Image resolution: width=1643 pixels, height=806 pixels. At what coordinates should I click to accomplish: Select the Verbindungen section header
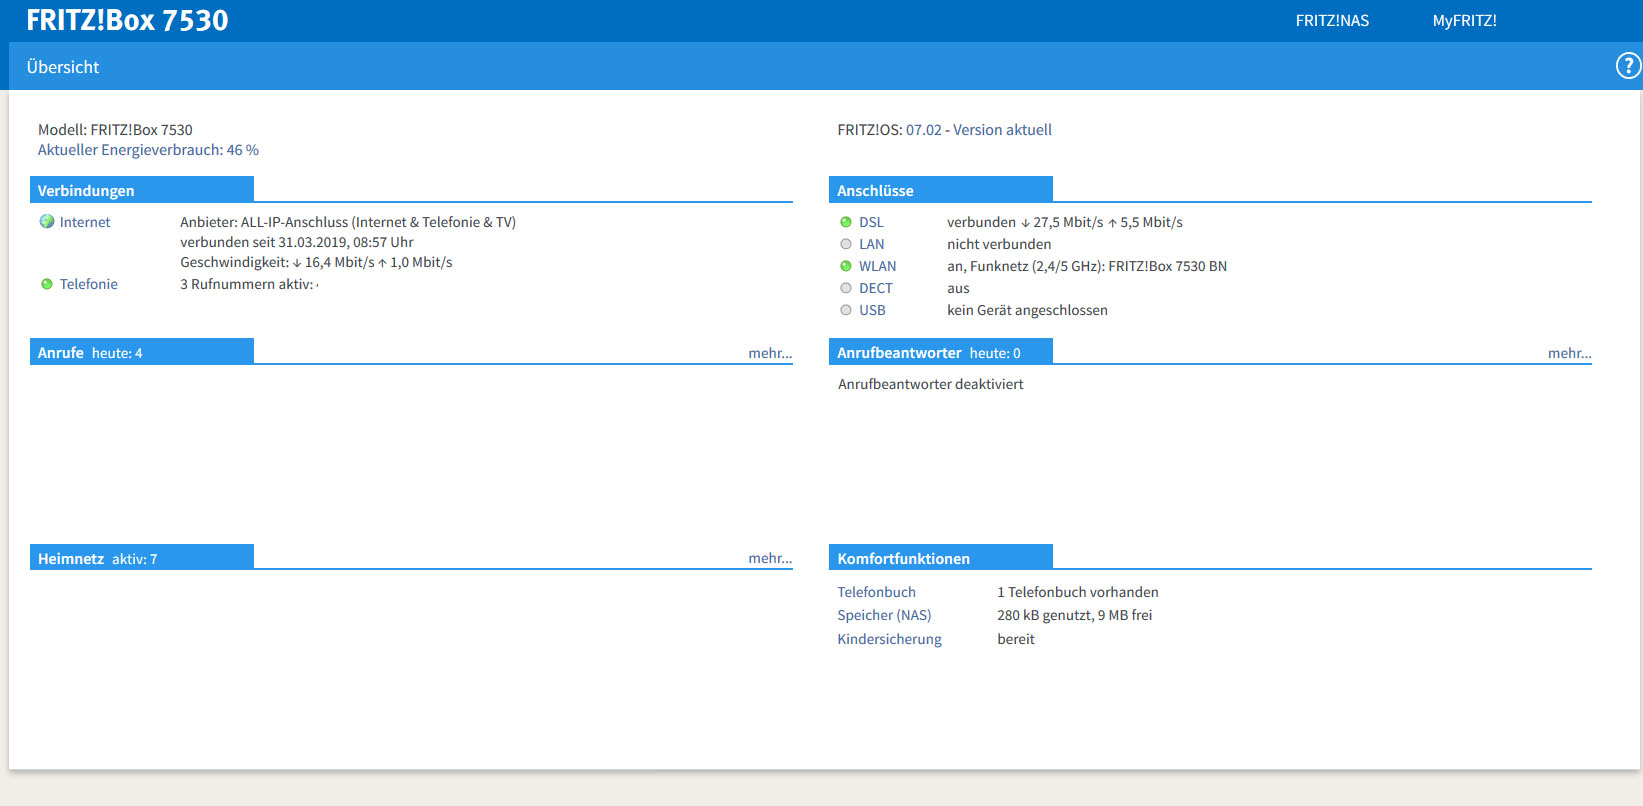point(142,190)
